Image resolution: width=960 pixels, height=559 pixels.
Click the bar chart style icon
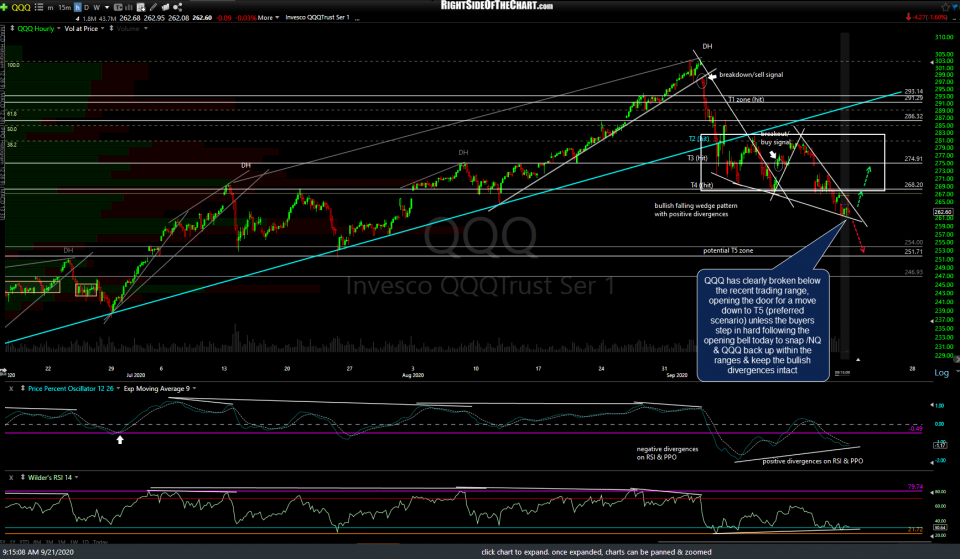(x=129, y=7)
